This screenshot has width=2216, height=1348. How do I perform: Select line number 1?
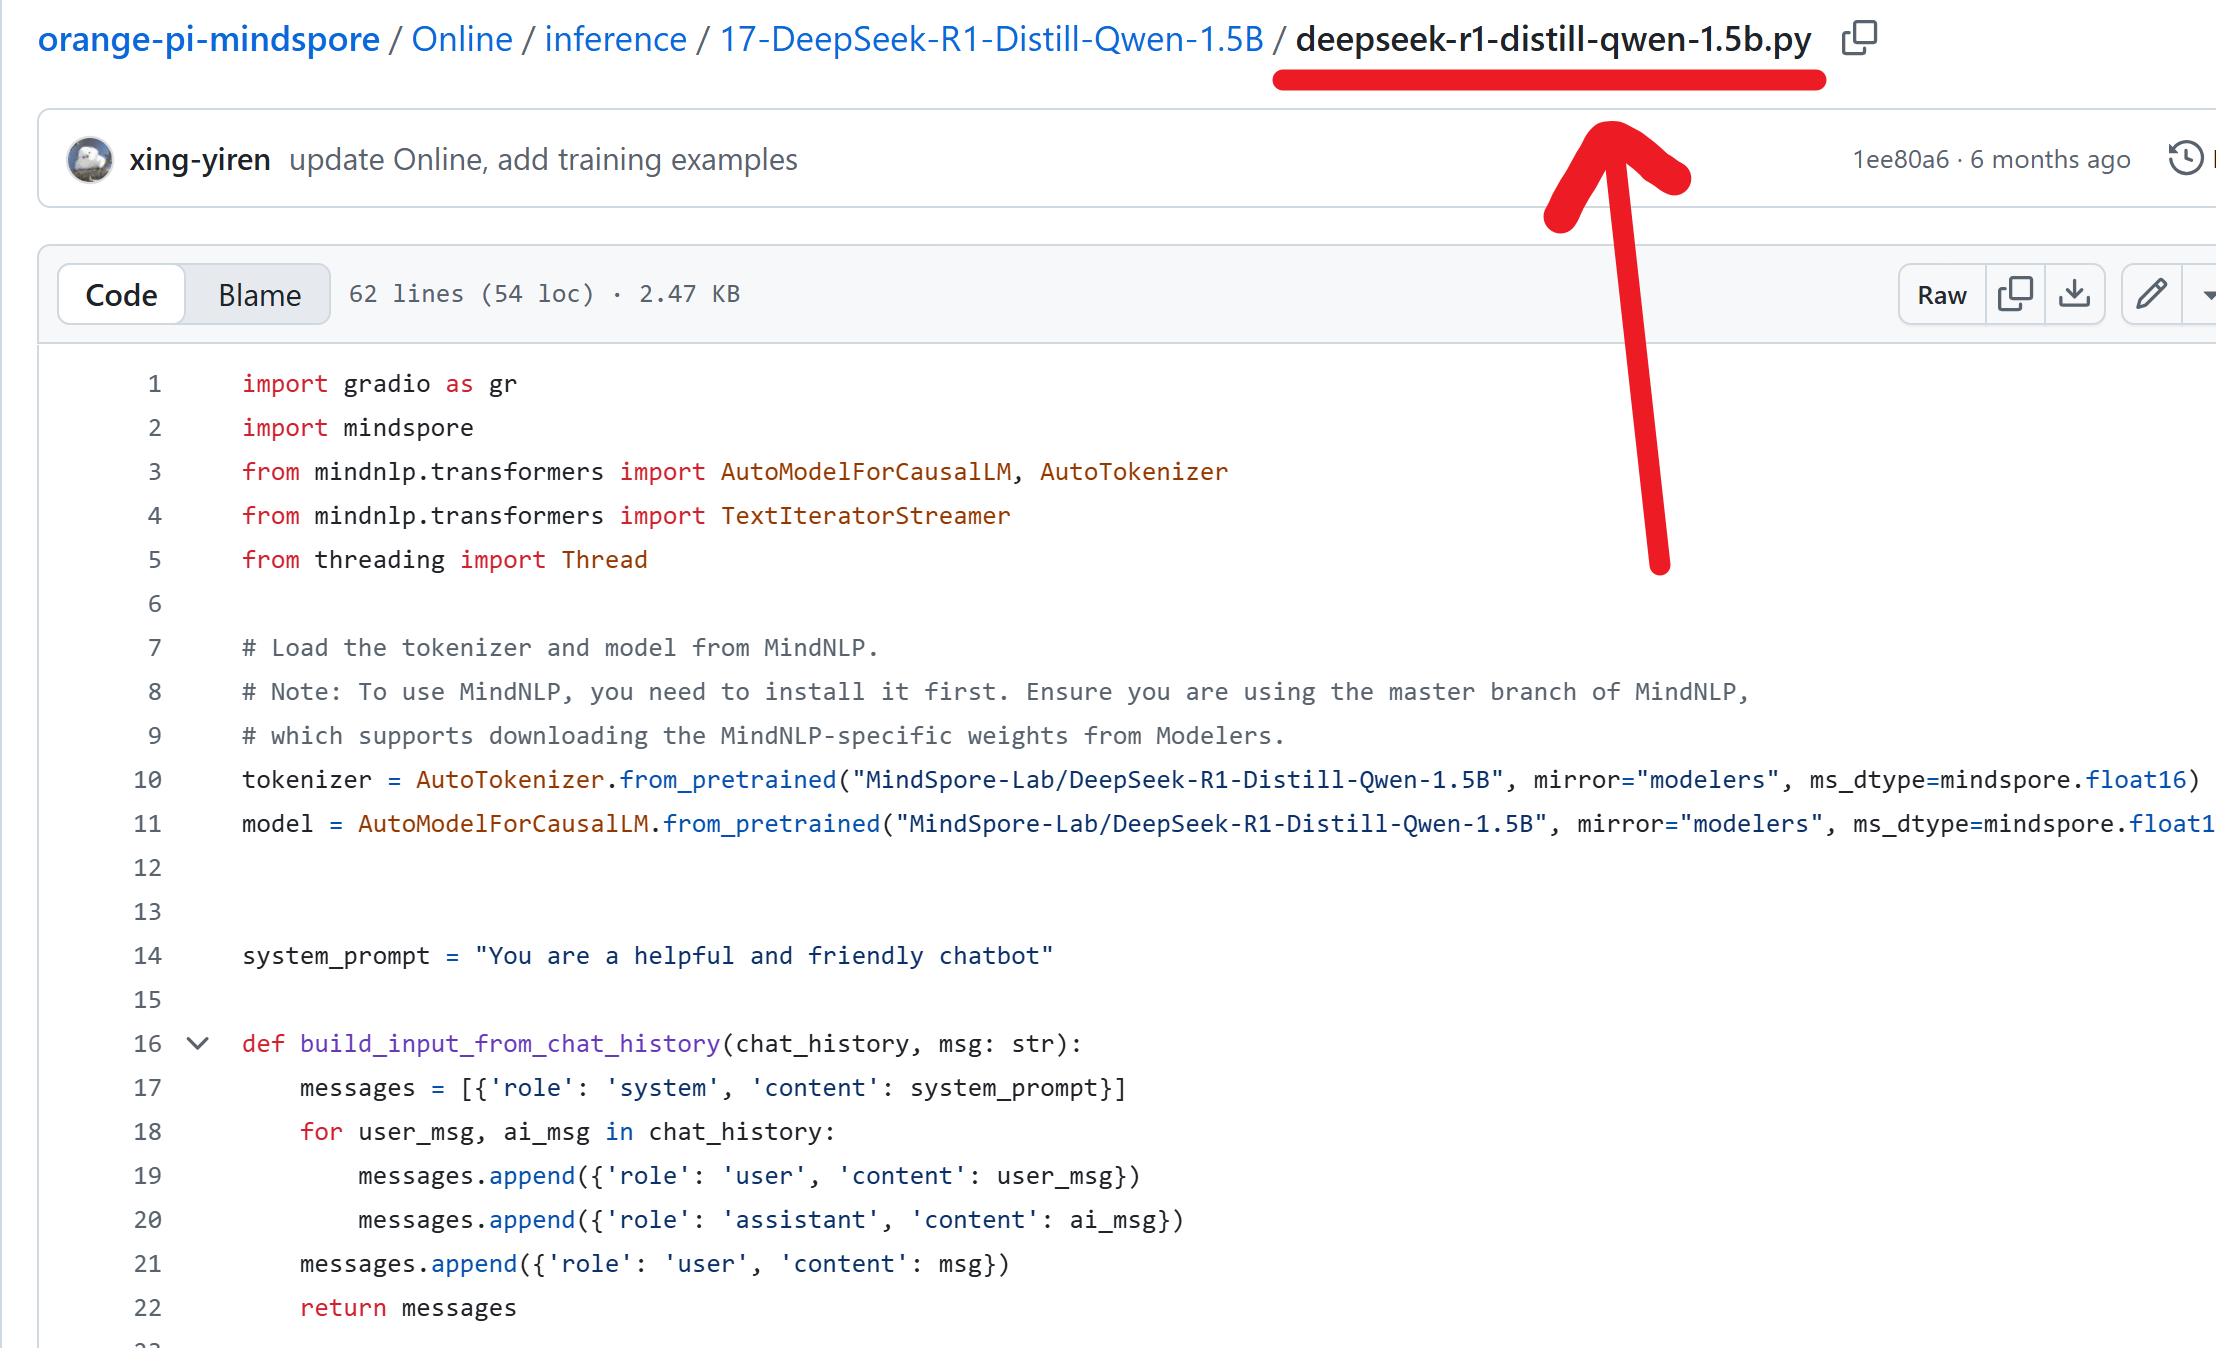pyautogui.click(x=154, y=384)
